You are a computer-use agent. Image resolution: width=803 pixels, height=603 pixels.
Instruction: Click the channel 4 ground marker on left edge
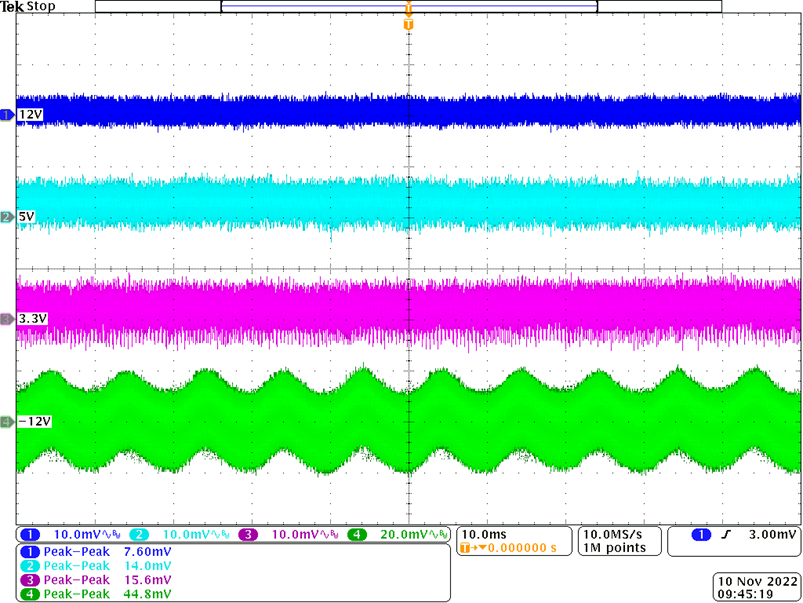pos(7,422)
